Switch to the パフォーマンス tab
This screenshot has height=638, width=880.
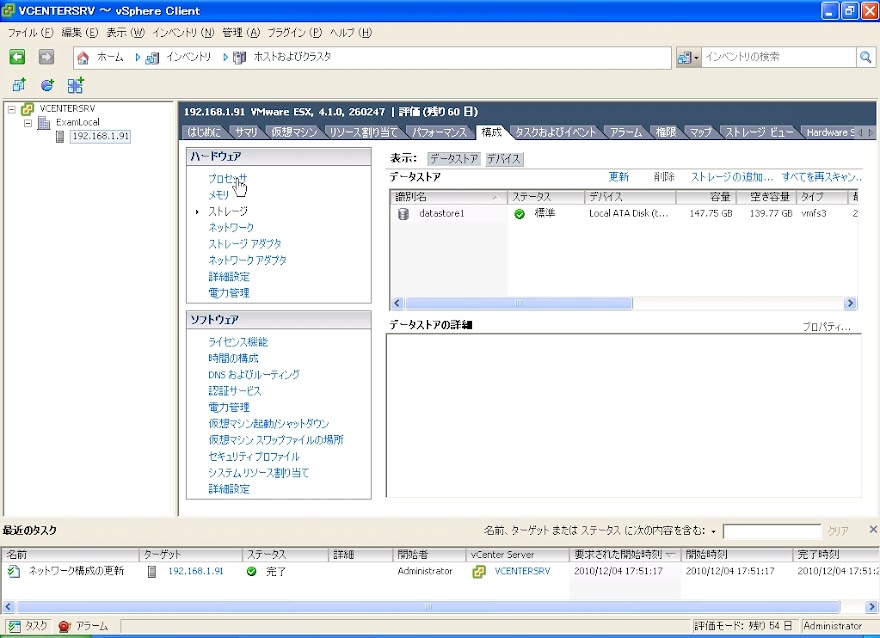tap(439, 132)
